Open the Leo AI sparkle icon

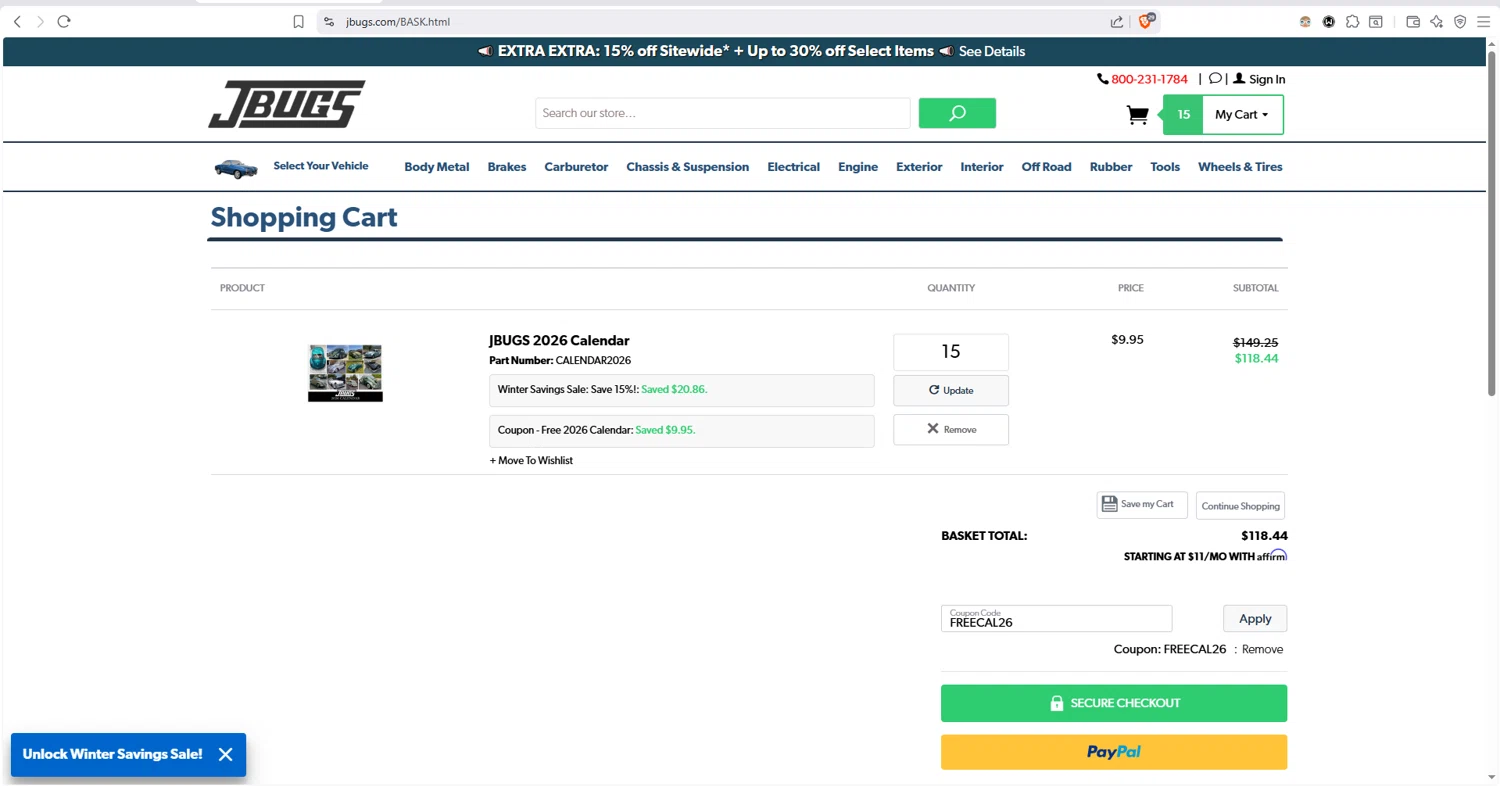pos(1436,21)
